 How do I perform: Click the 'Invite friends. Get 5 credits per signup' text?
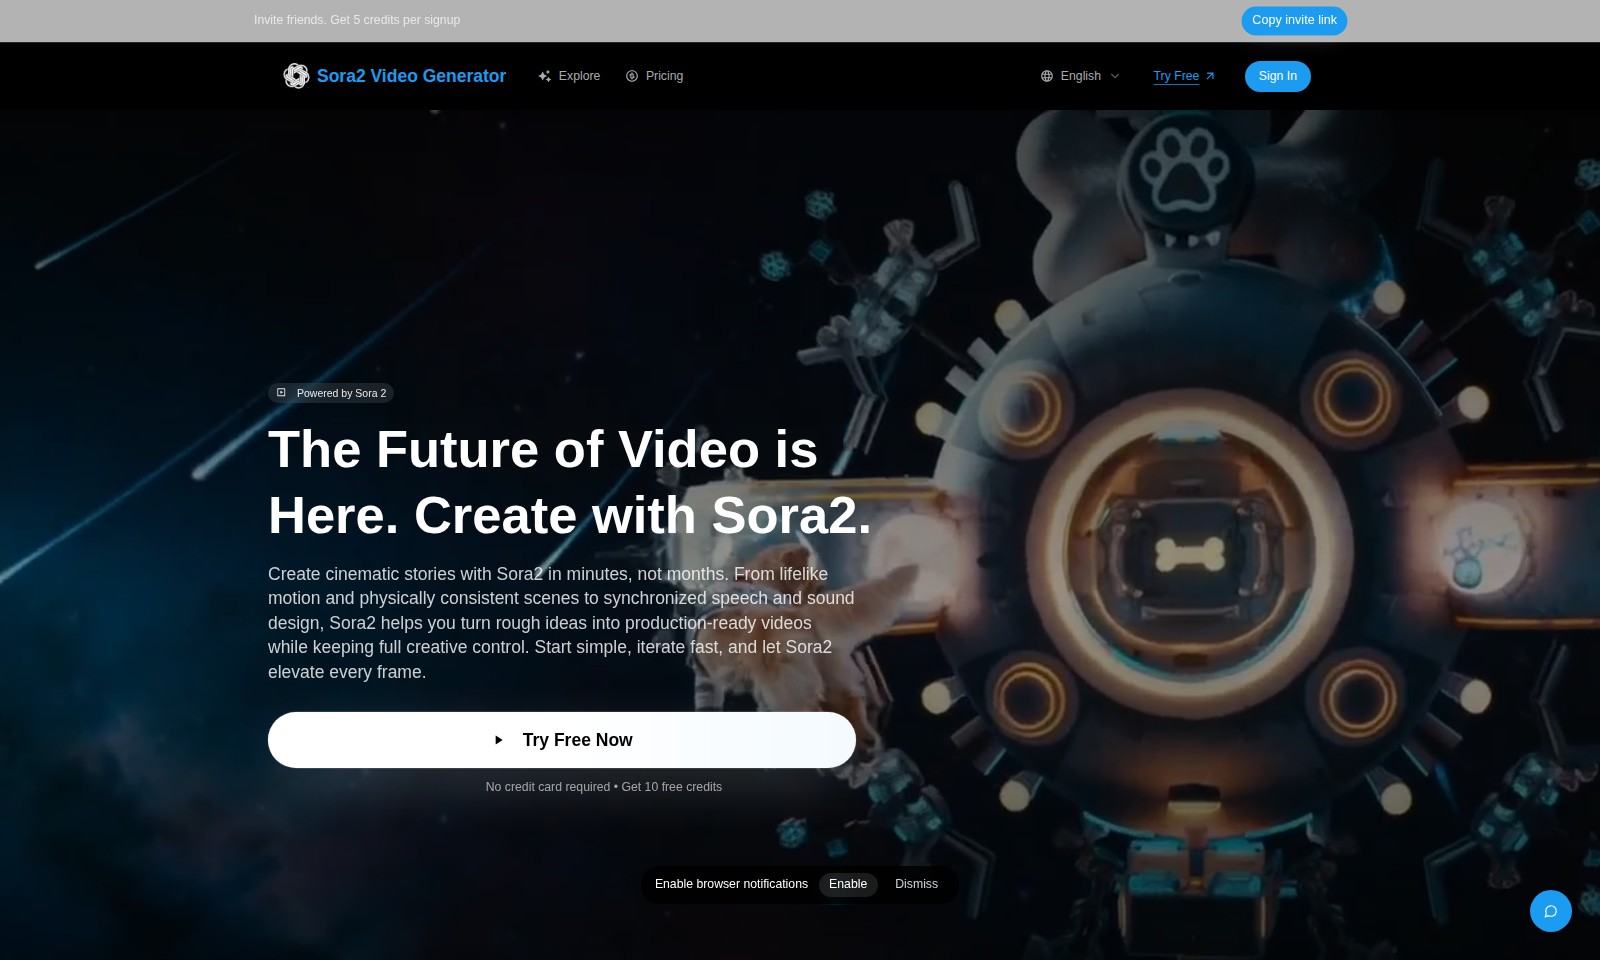pyautogui.click(x=357, y=20)
